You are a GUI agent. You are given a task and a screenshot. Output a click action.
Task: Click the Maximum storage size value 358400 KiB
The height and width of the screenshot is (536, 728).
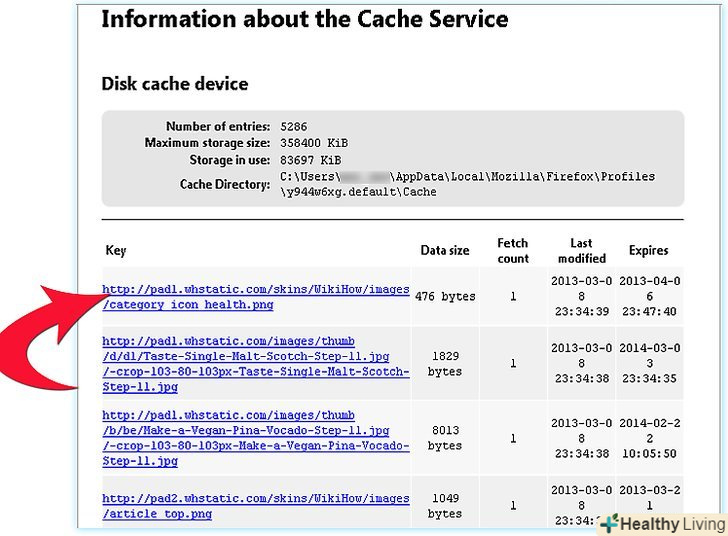[314, 143]
